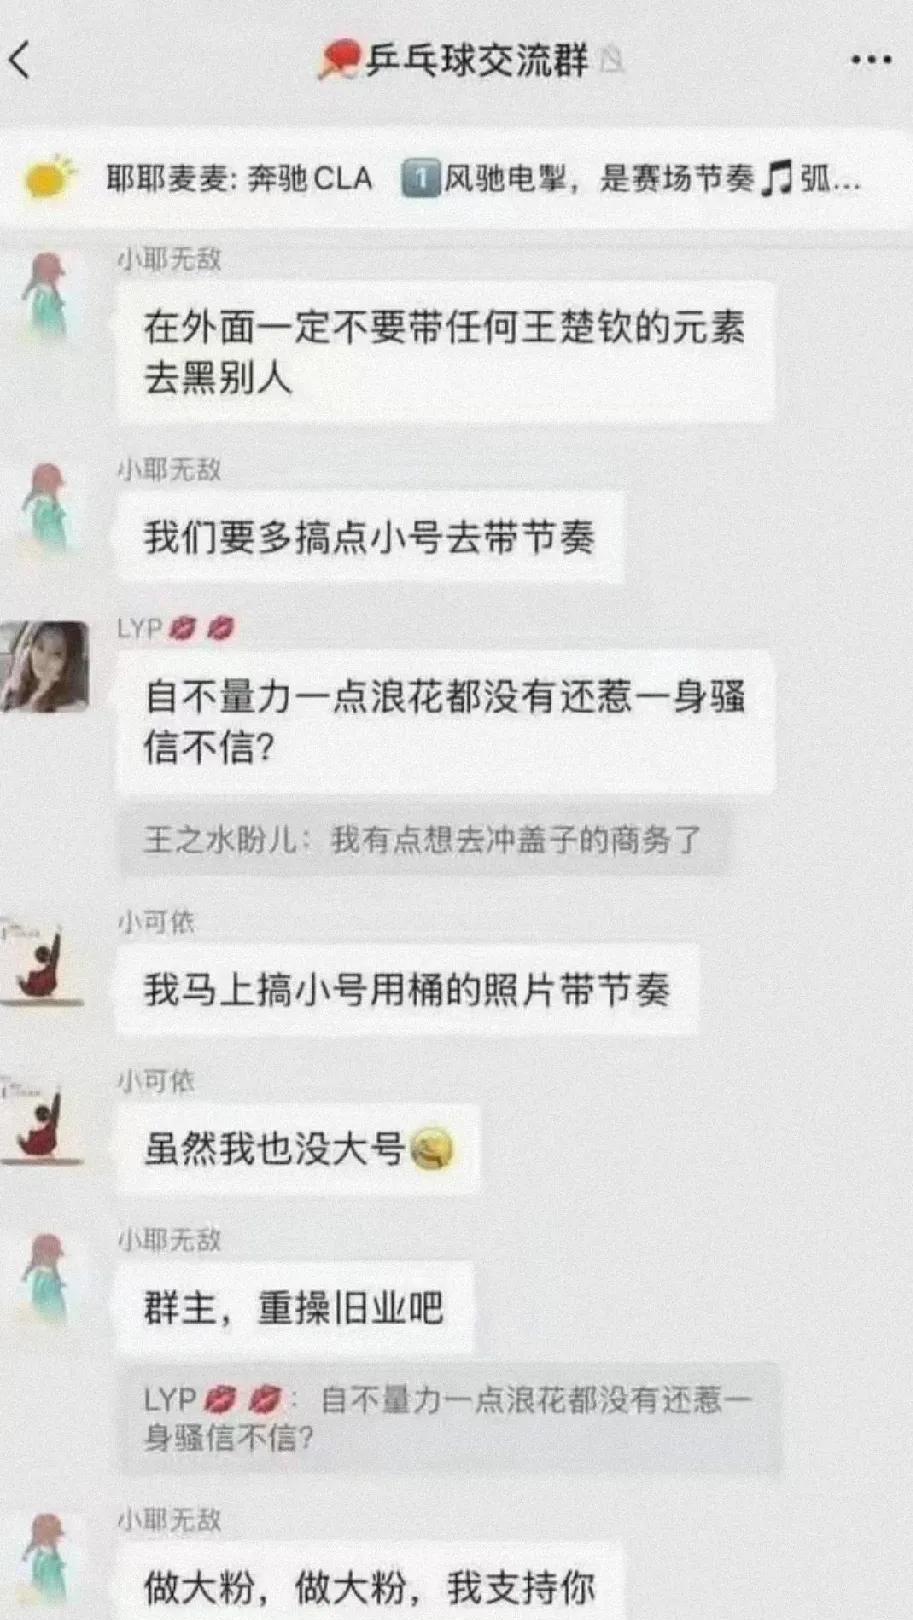913x1620 pixels.
Task: Open LYP's profile photo avatar
Action: (45, 666)
